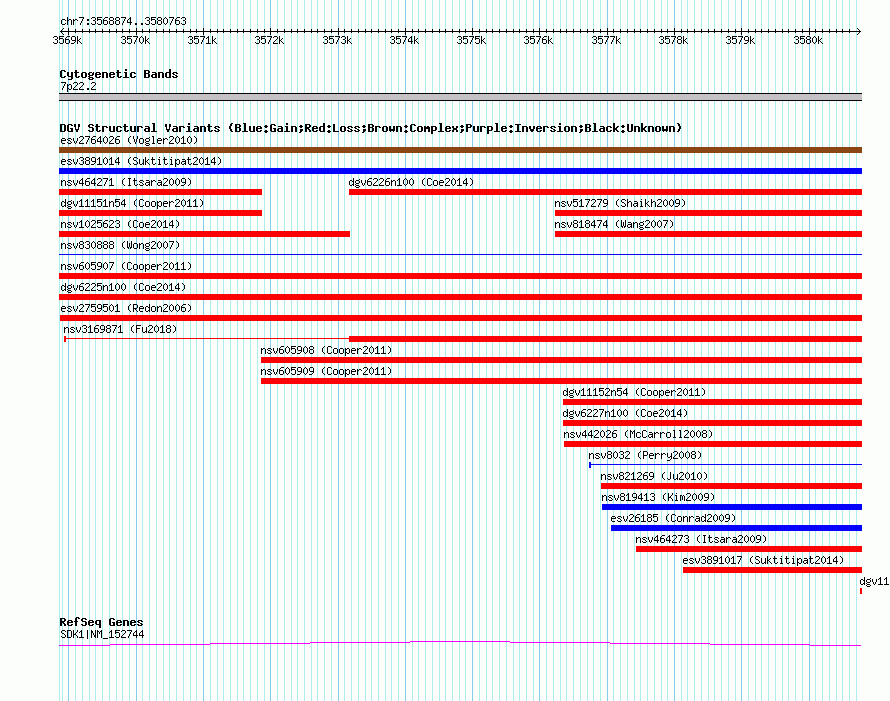The width and height of the screenshot is (890, 701).
Task: Click the red bar under nsv605909
Action: point(561,381)
